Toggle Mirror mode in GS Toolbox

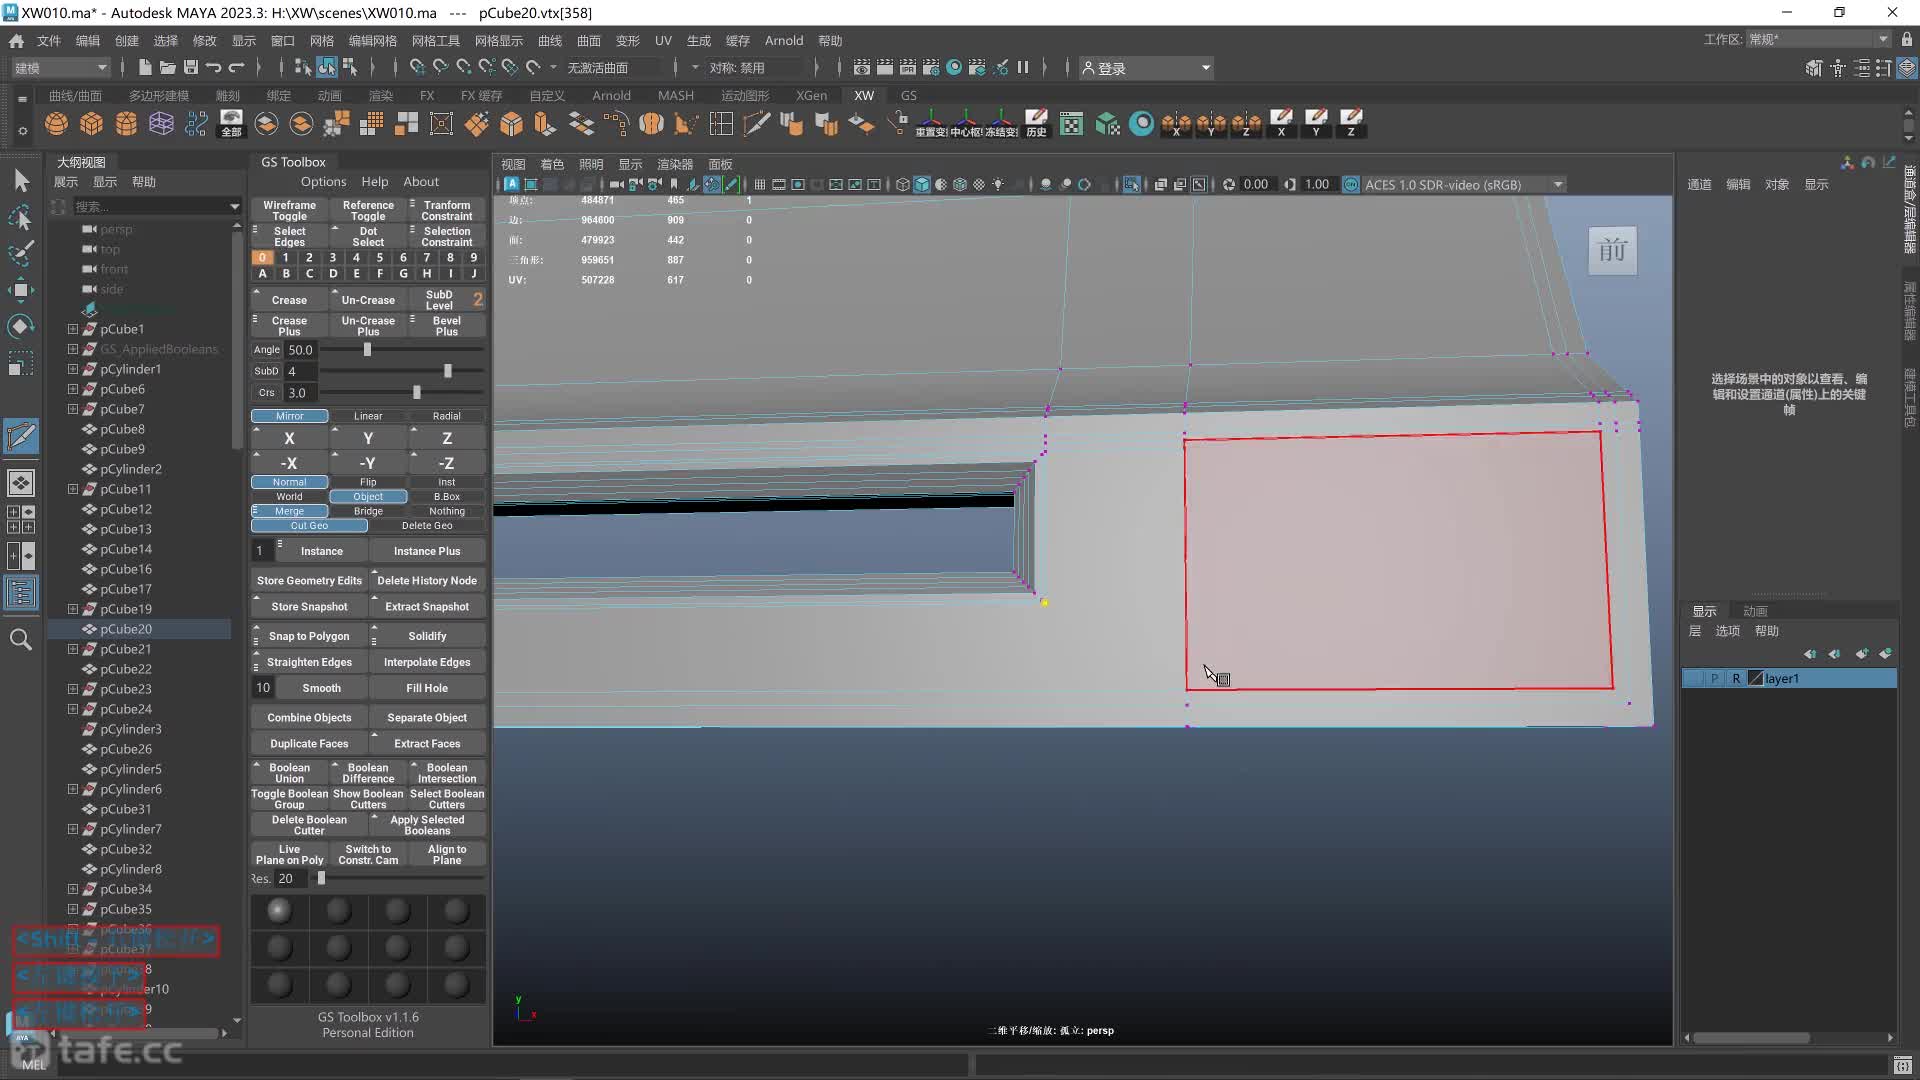289,416
